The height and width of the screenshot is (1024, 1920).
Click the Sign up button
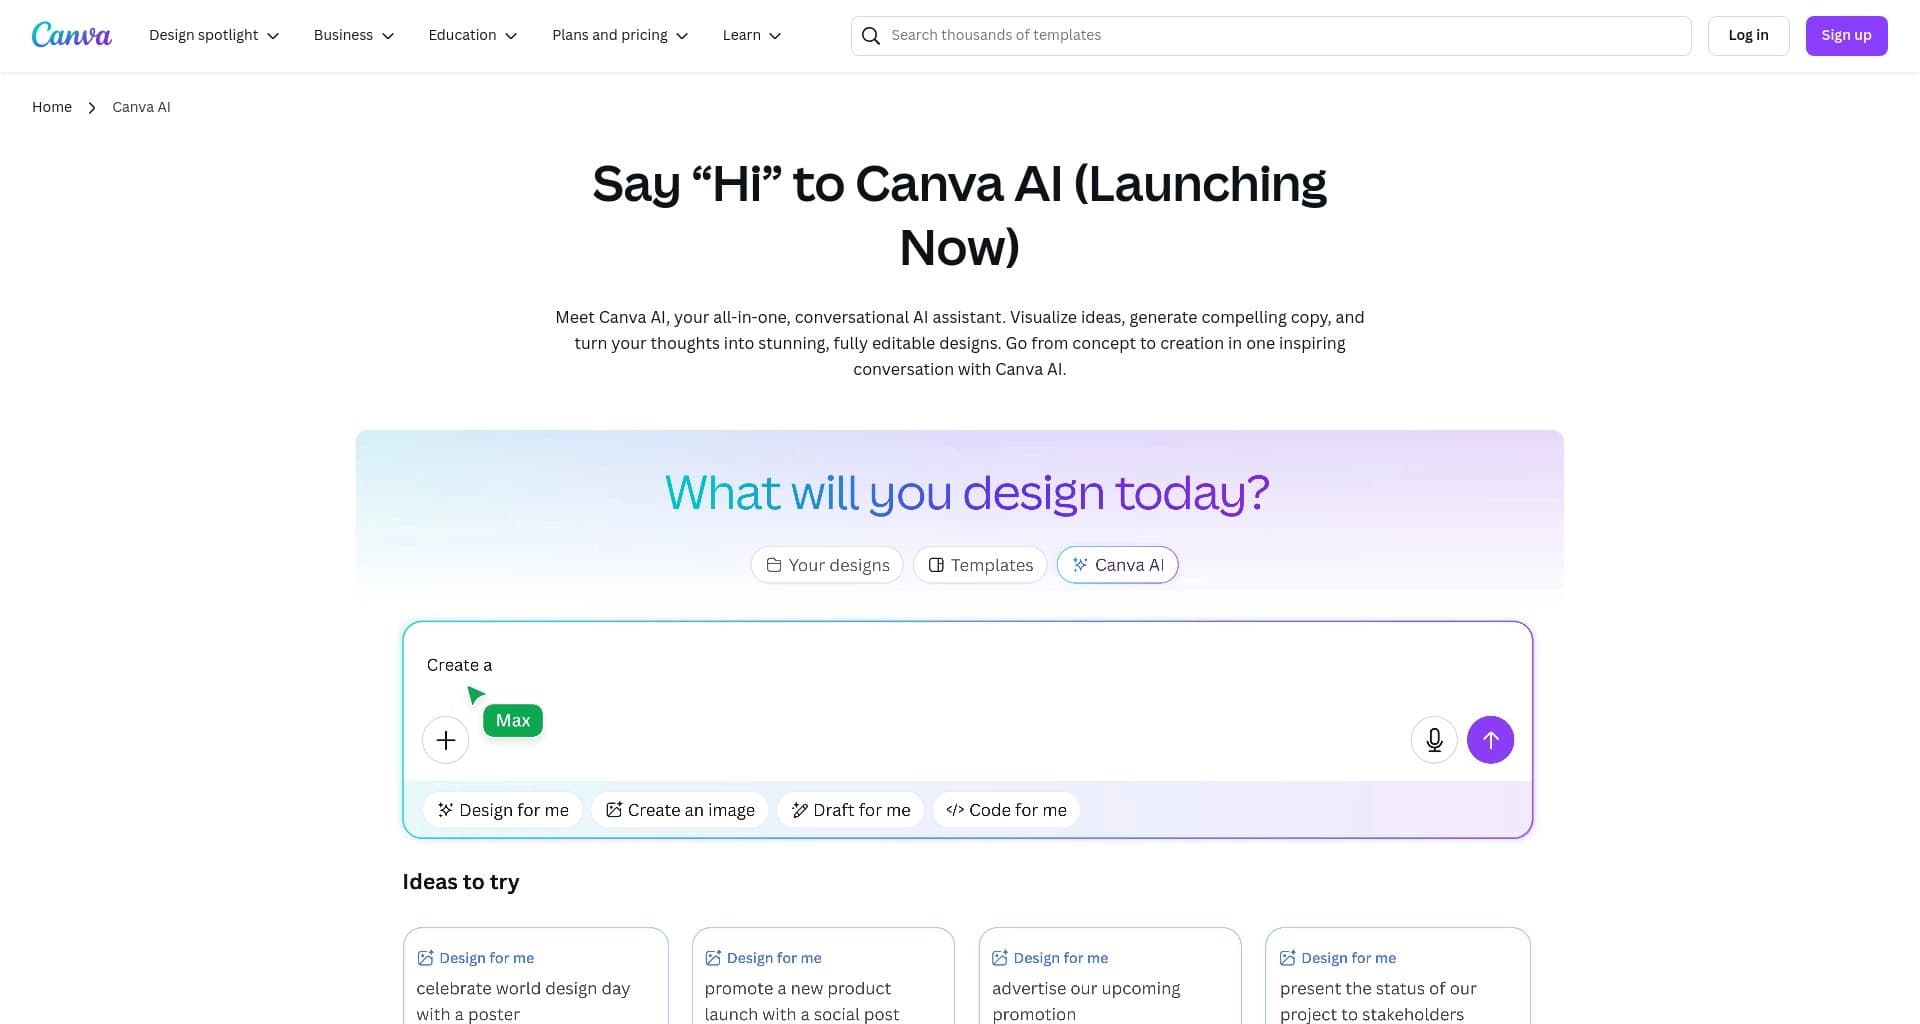pos(1846,35)
